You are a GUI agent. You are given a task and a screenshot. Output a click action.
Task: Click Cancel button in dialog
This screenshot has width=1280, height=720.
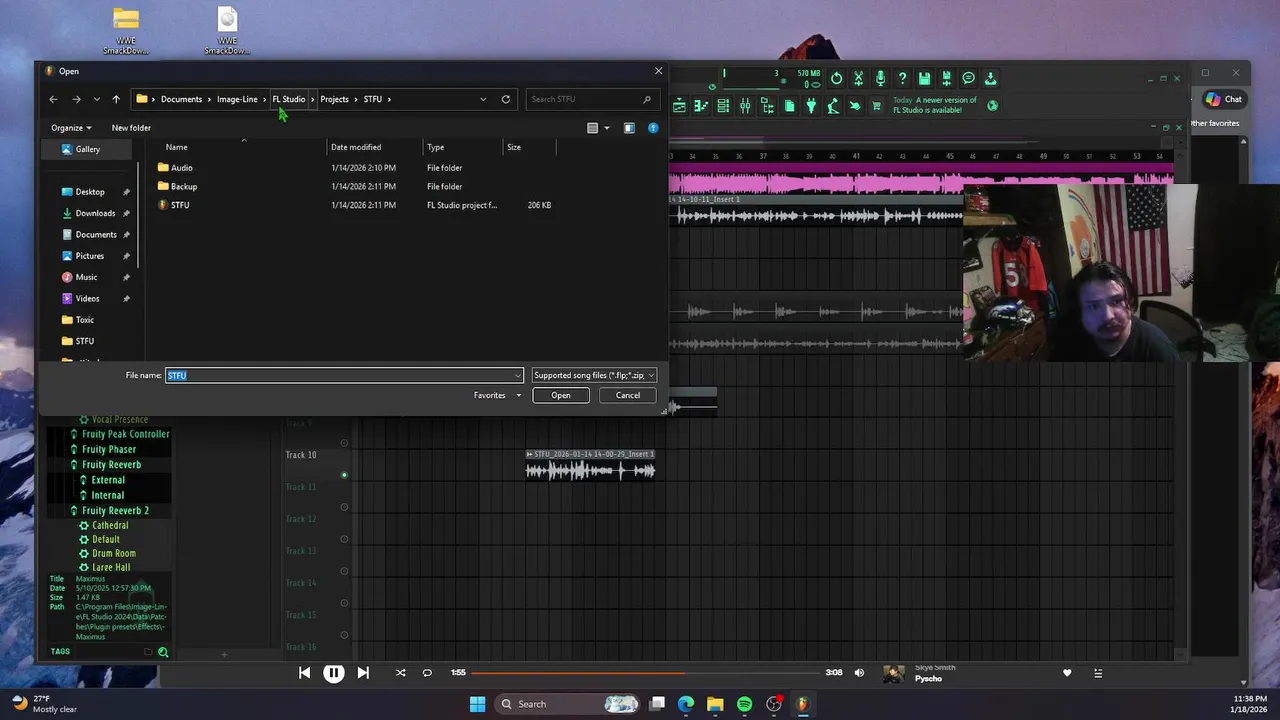point(628,395)
